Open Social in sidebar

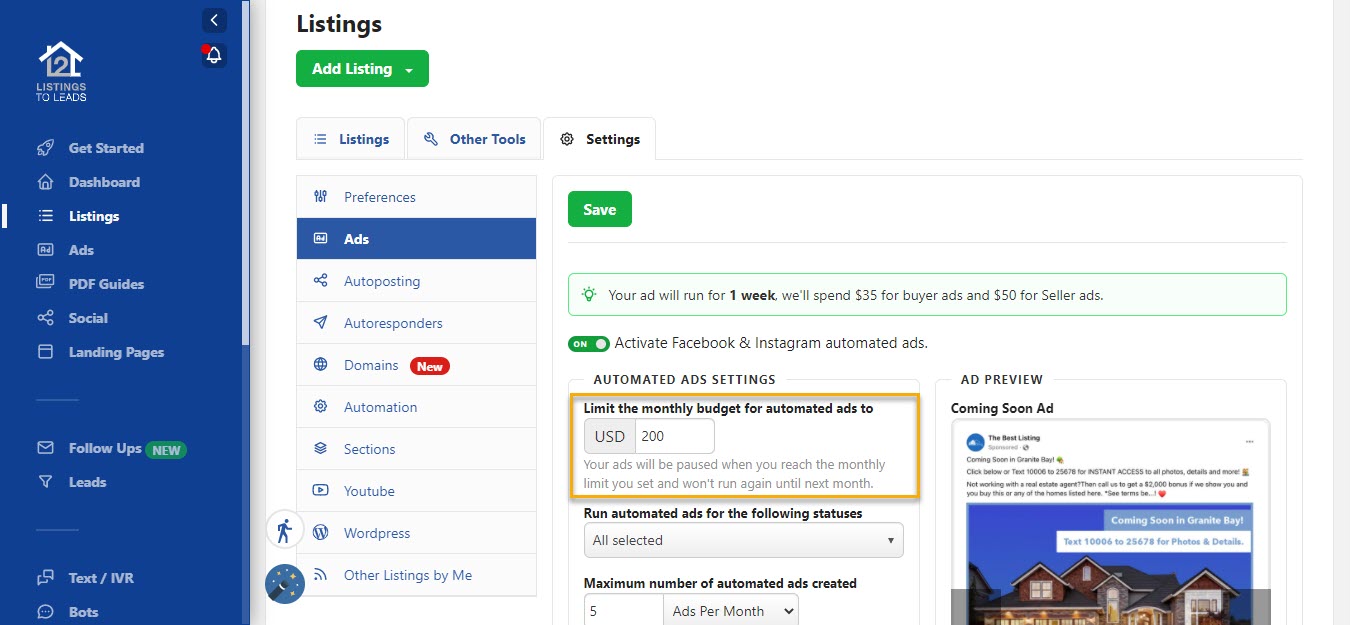[x=88, y=318]
